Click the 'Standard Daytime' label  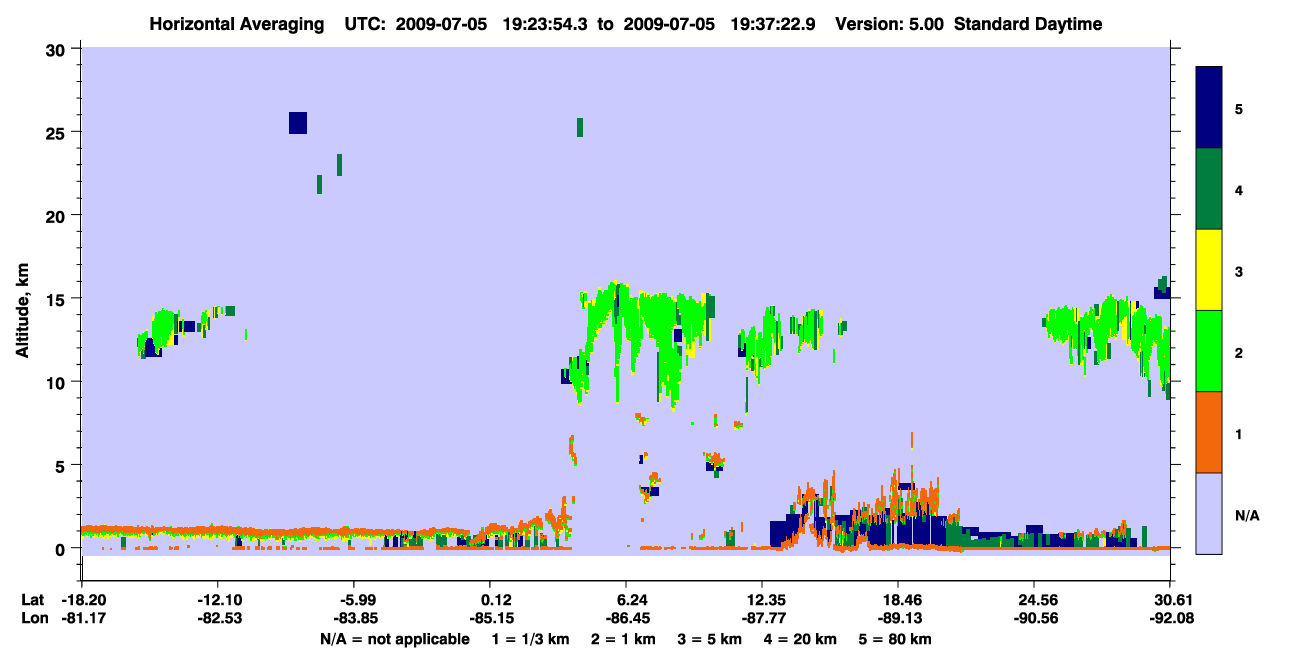pyautogui.click(x=1028, y=24)
